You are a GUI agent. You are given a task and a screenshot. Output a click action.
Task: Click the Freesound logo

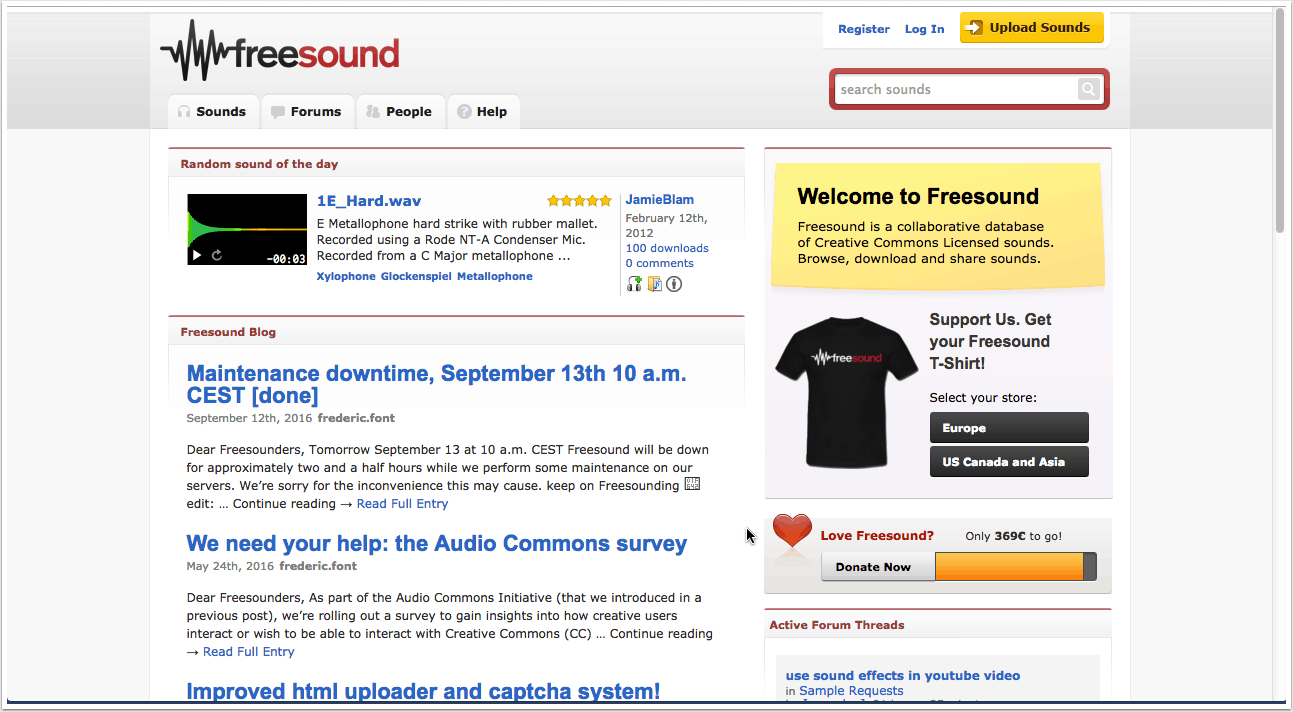click(280, 51)
